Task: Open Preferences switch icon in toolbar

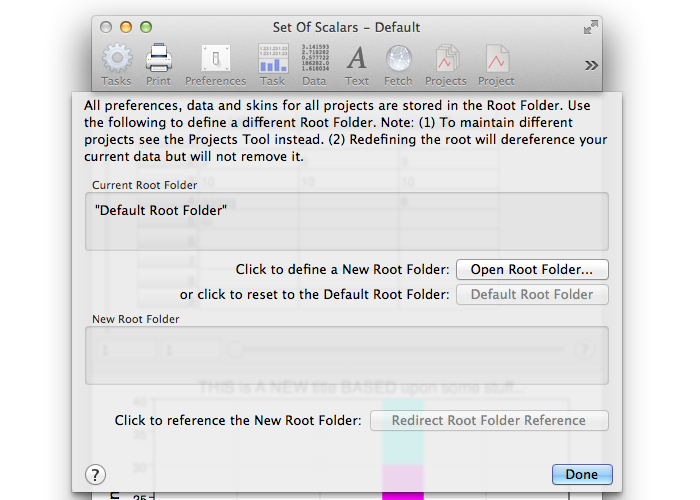Action: click(216, 58)
